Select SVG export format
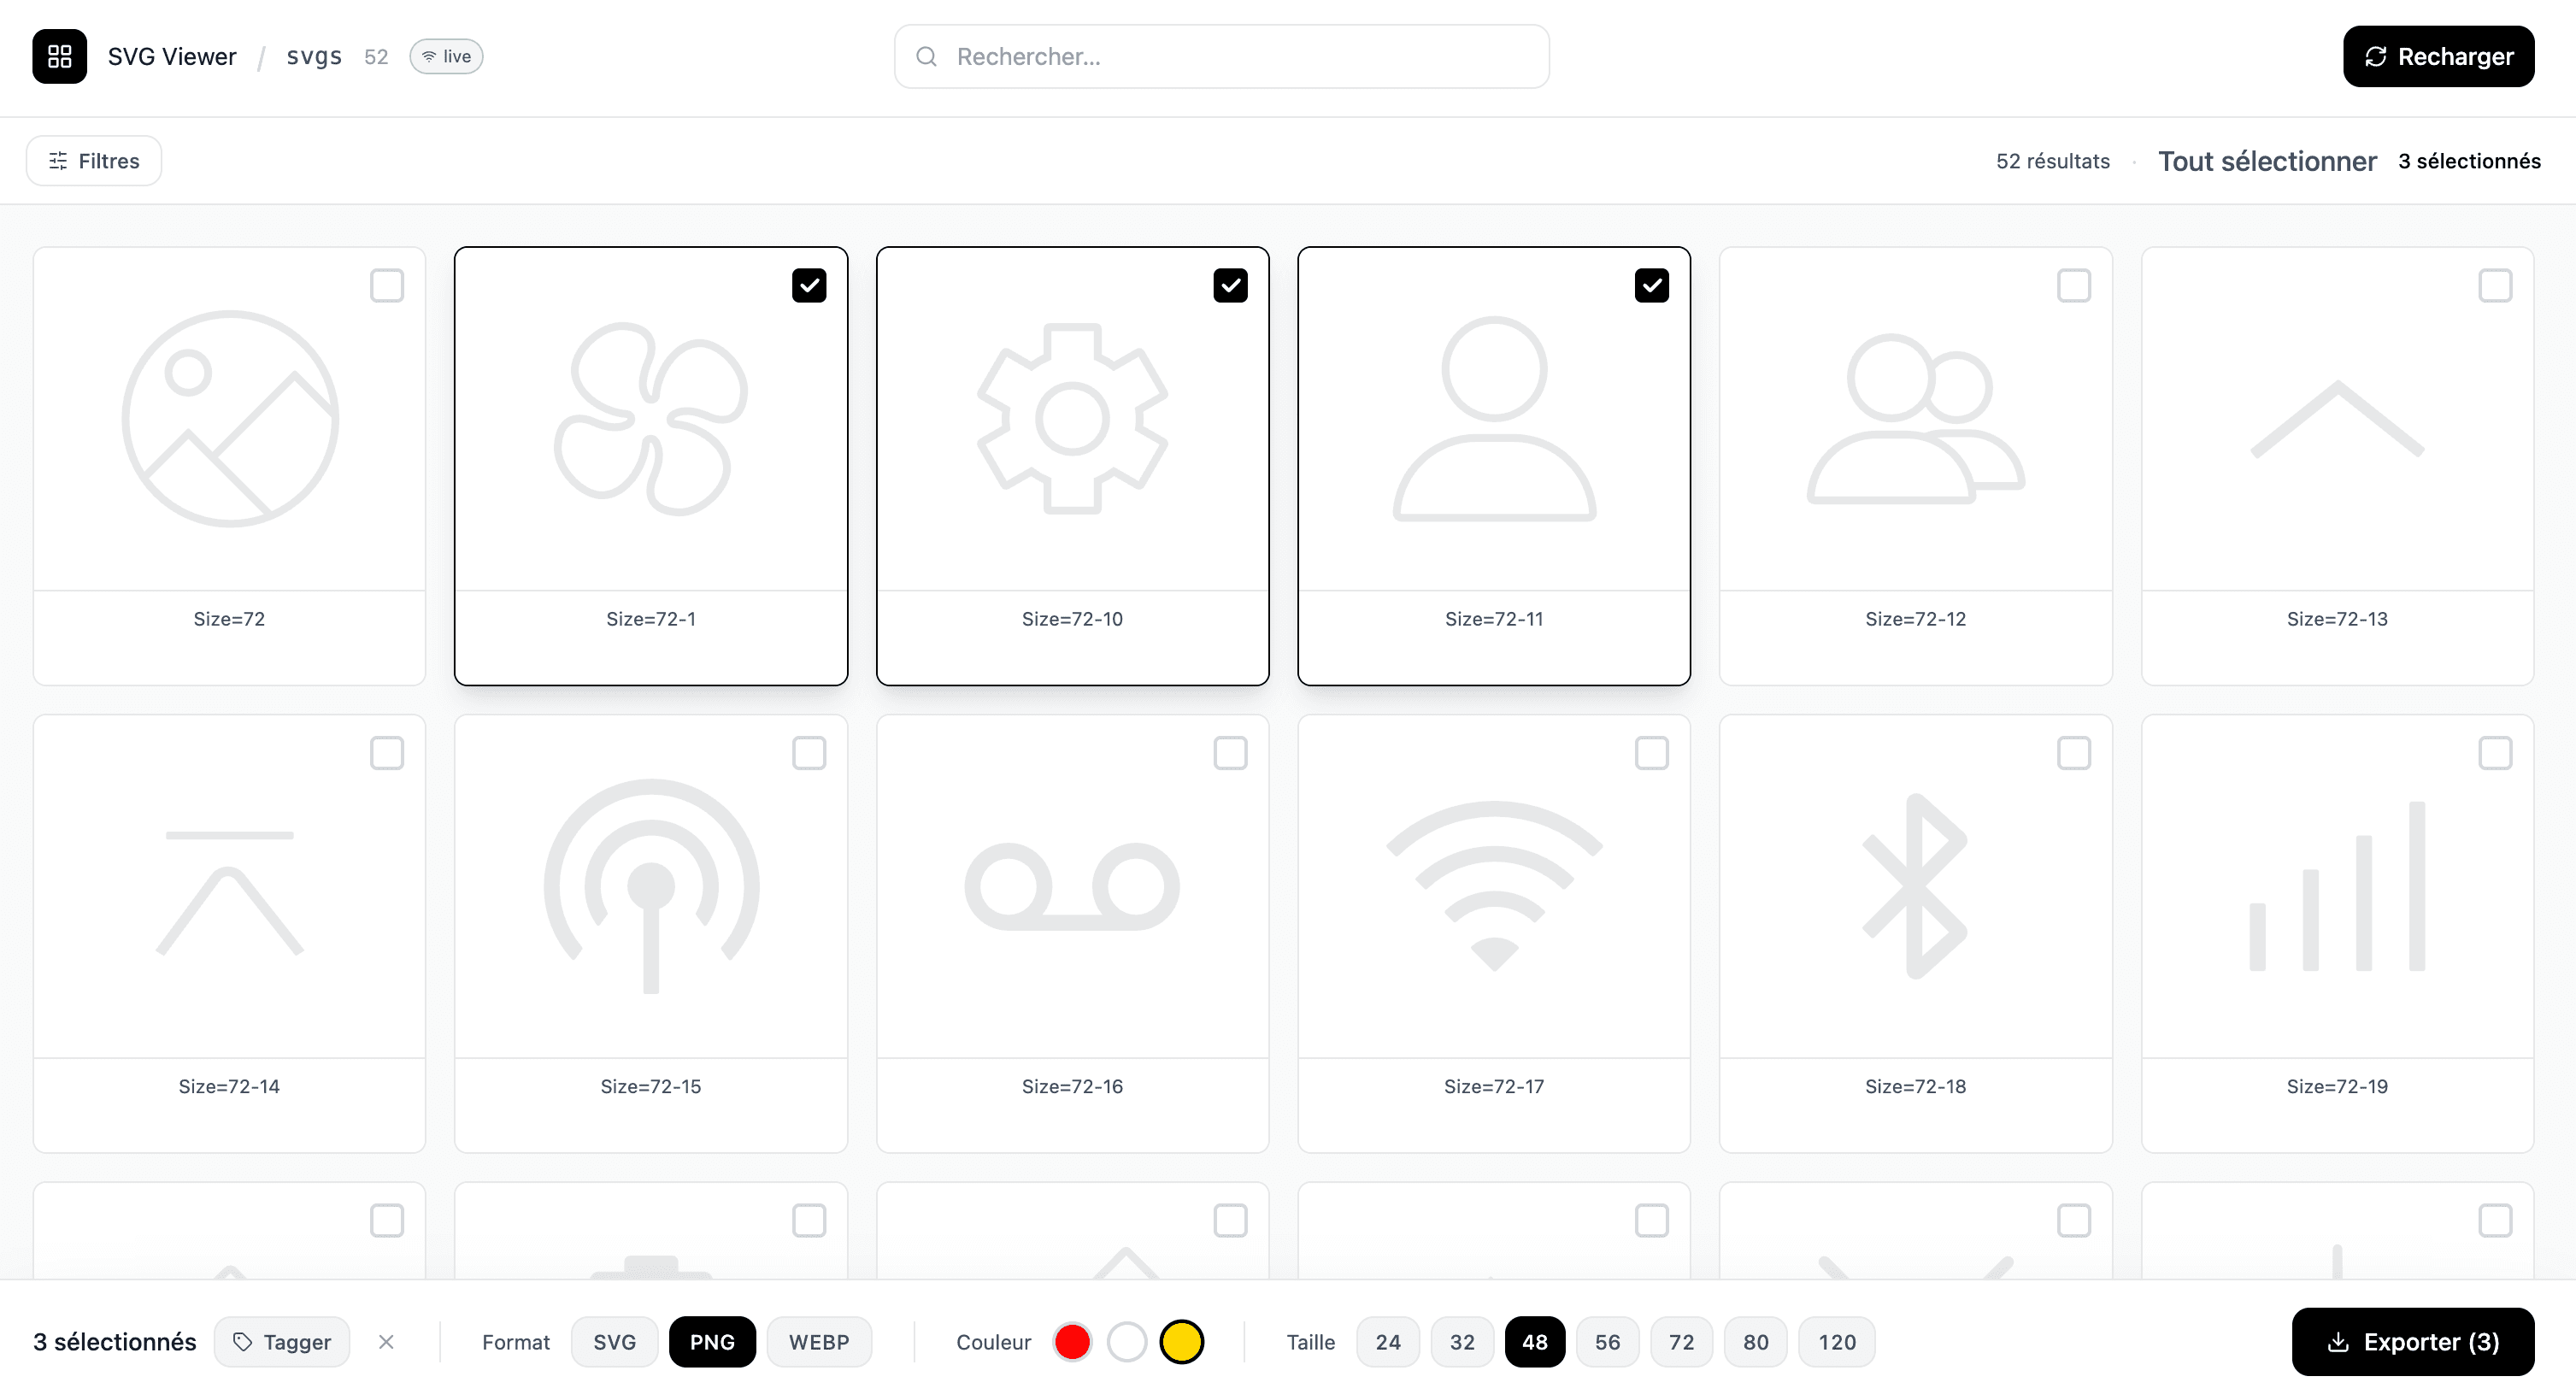 [x=614, y=1341]
